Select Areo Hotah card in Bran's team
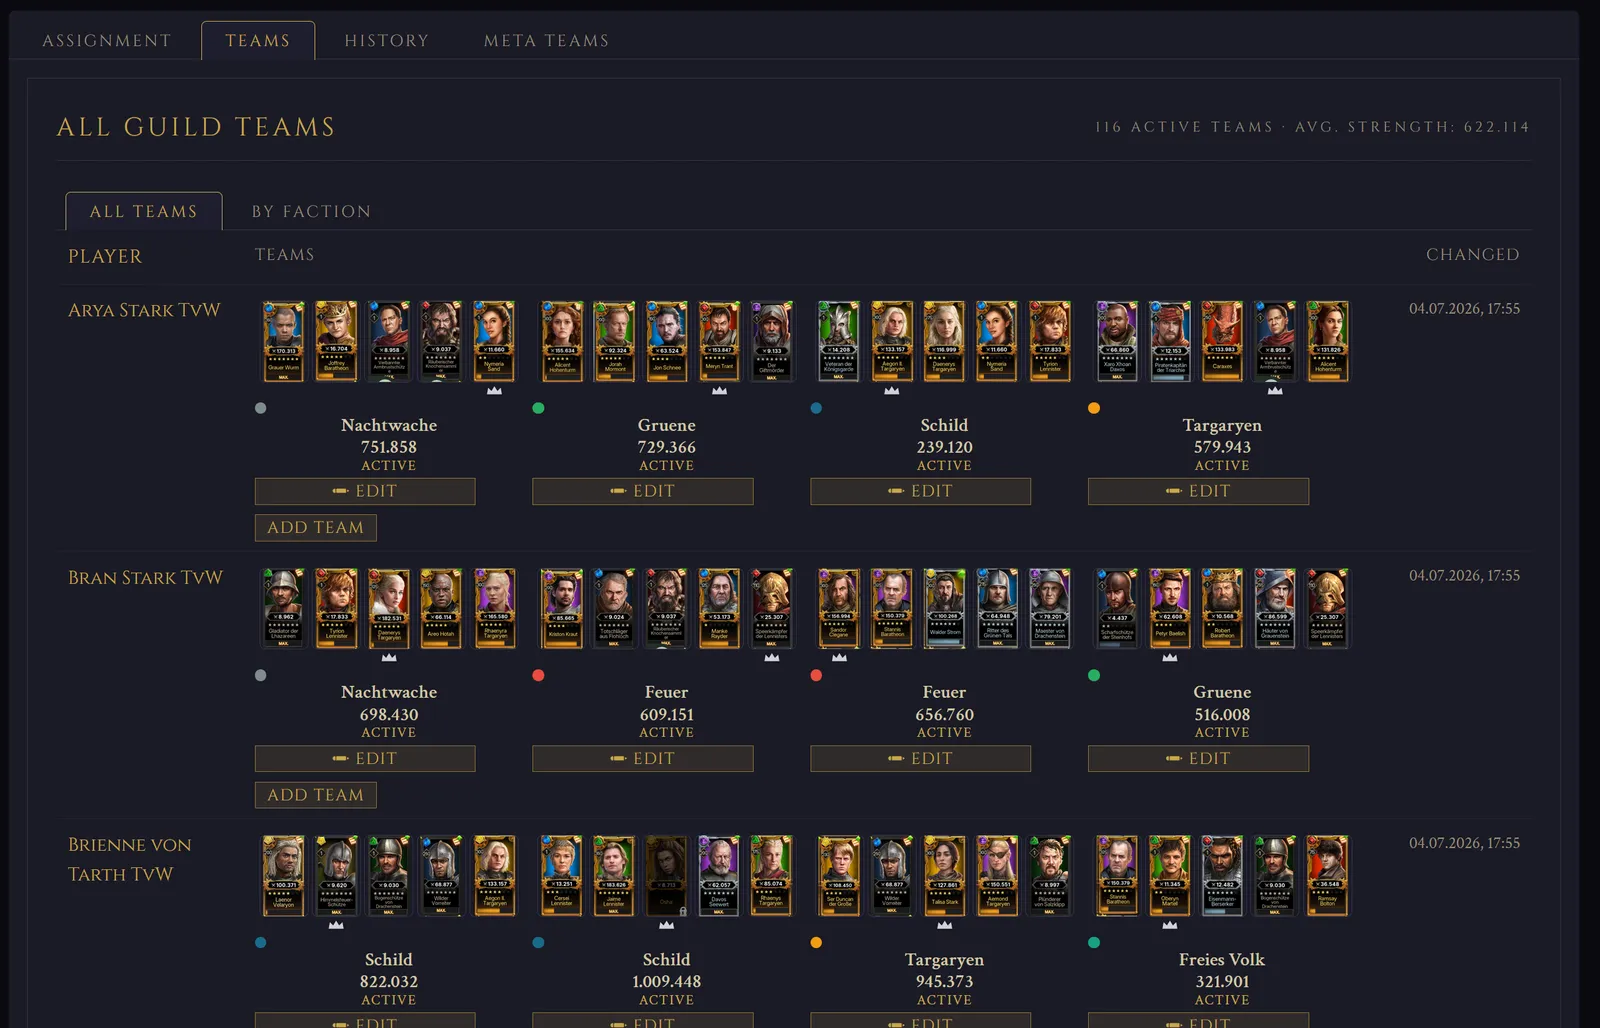Image resolution: width=1600 pixels, height=1028 pixels. click(x=441, y=608)
